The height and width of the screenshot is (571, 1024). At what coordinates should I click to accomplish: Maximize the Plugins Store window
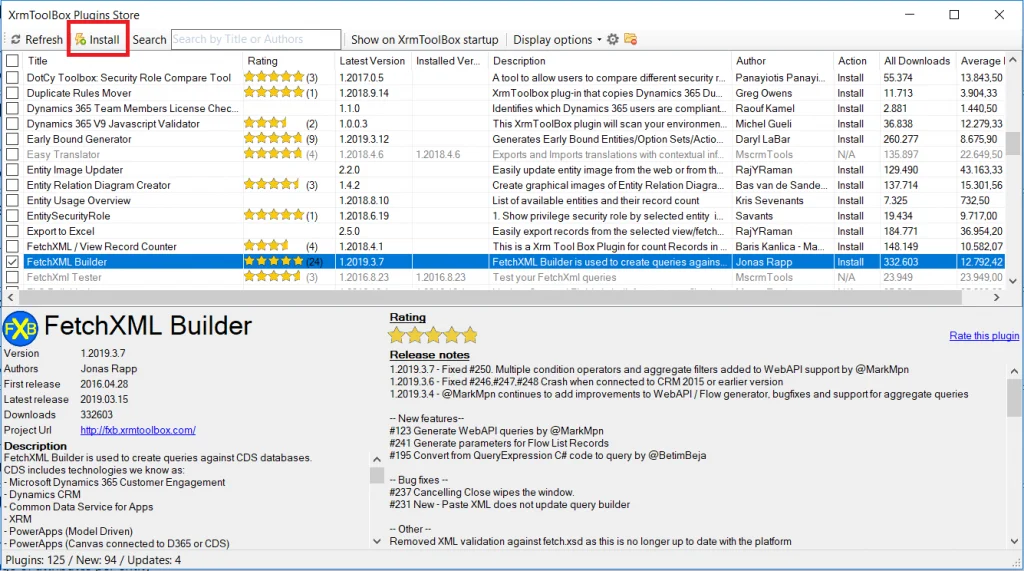tap(954, 14)
